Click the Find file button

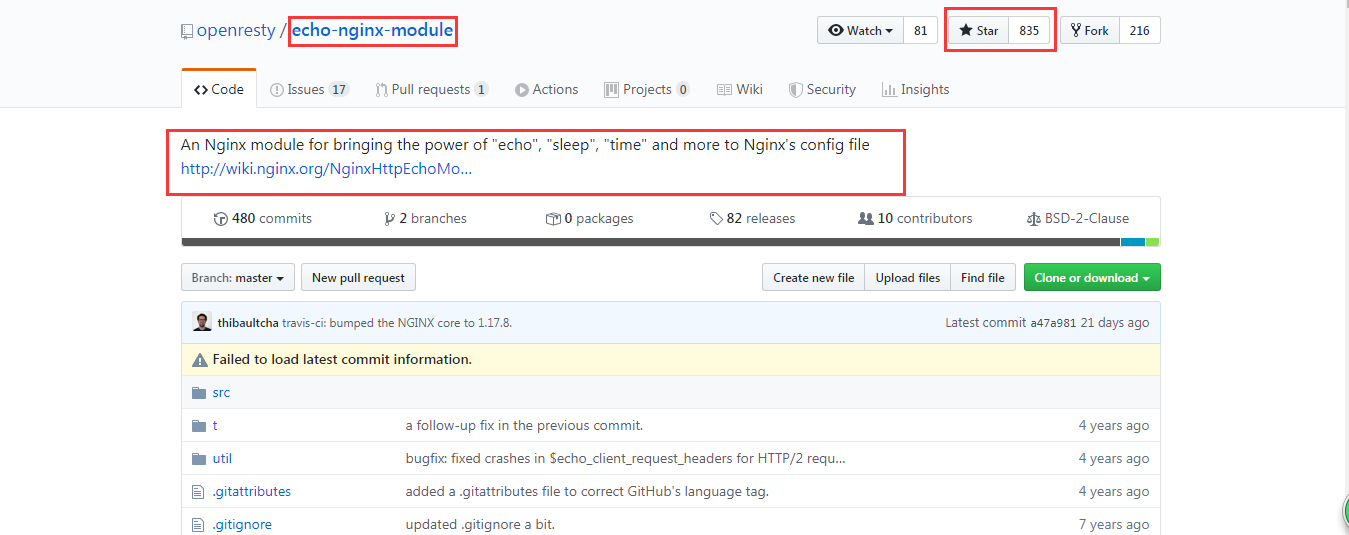point(983,277)
